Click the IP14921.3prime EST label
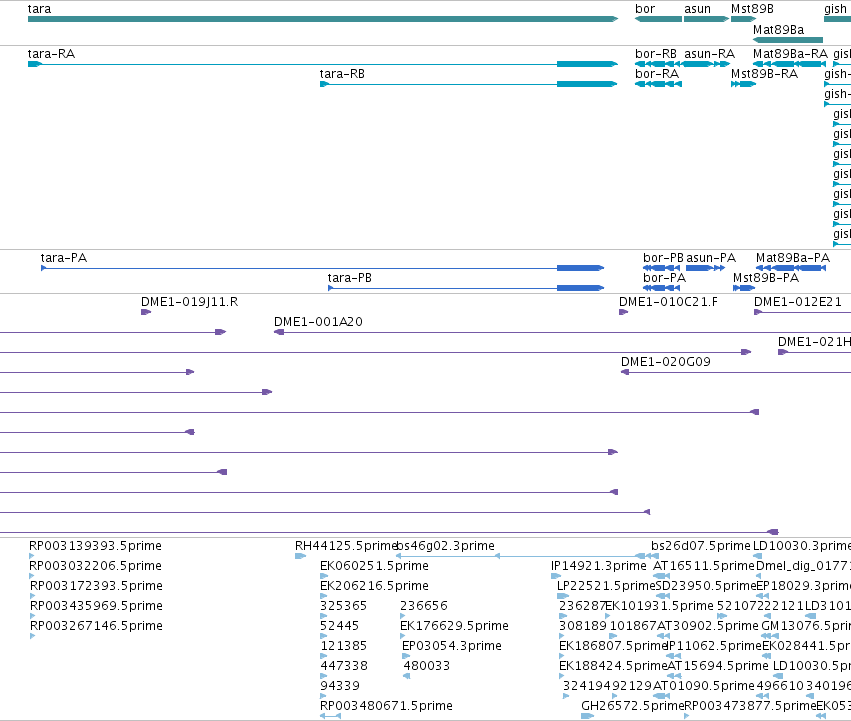851x721 pixels. (x=599, y=566)
